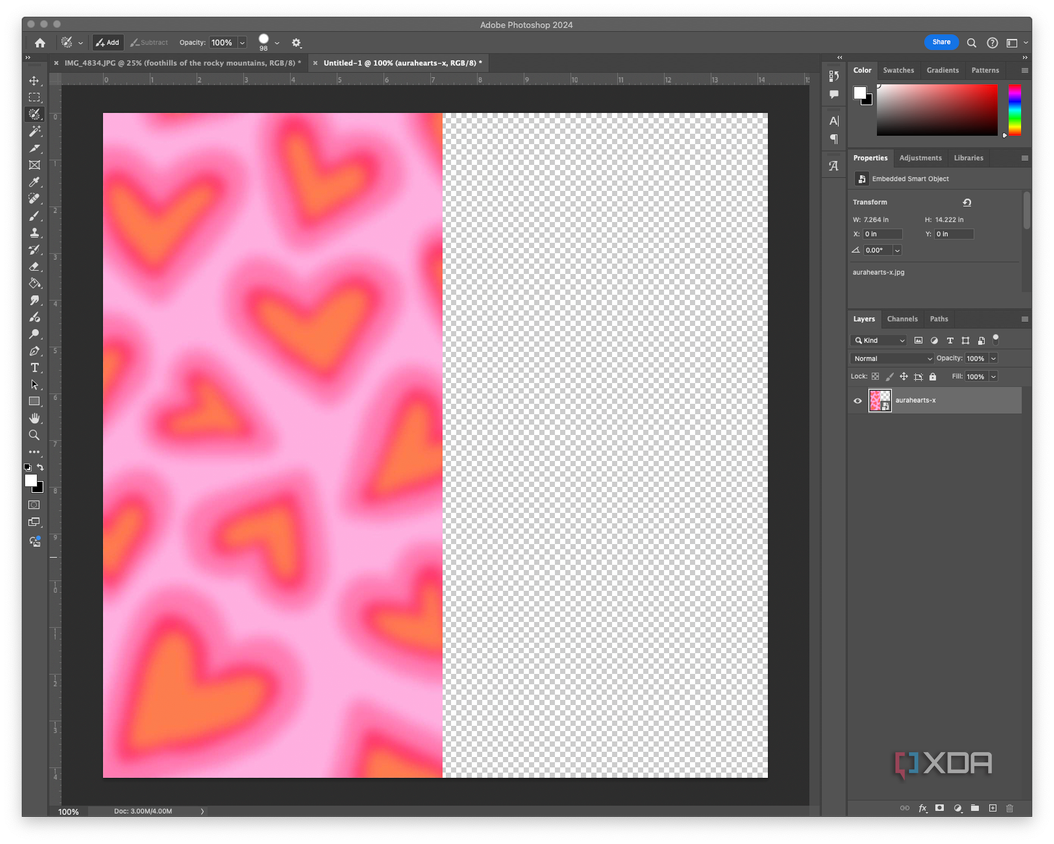Filter for pixel layers
This screenshot has width=1054, height=844.
point(918,341)
